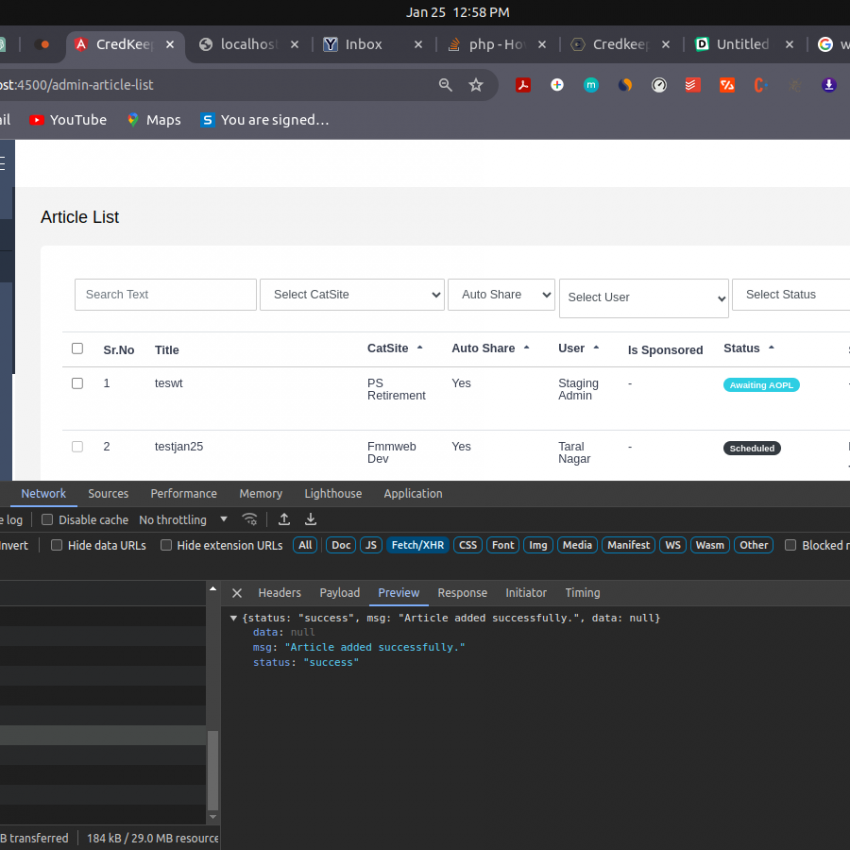Filter requests by Img type
Viewport: 850px width, 850px height.
coord(538,545)
